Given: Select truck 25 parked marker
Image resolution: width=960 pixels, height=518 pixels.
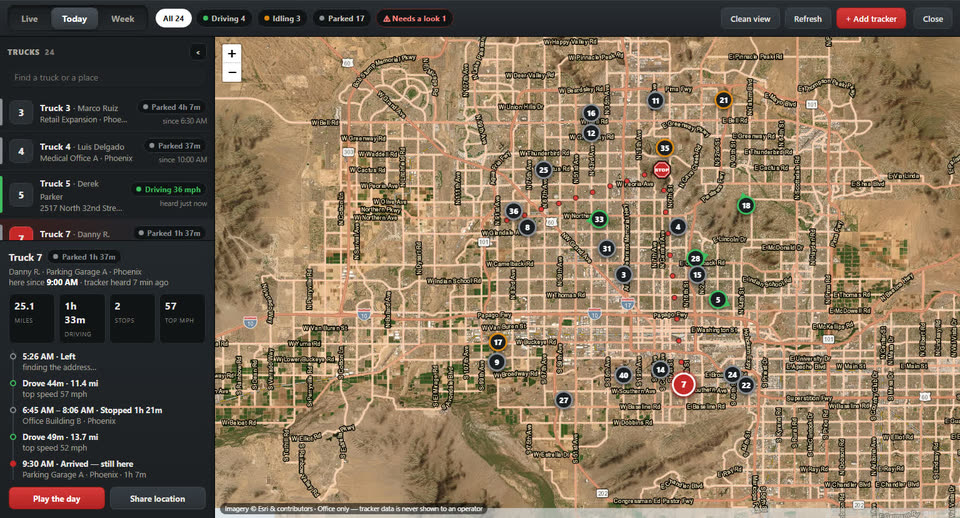Looking at the screenshot, I should 543,170.
